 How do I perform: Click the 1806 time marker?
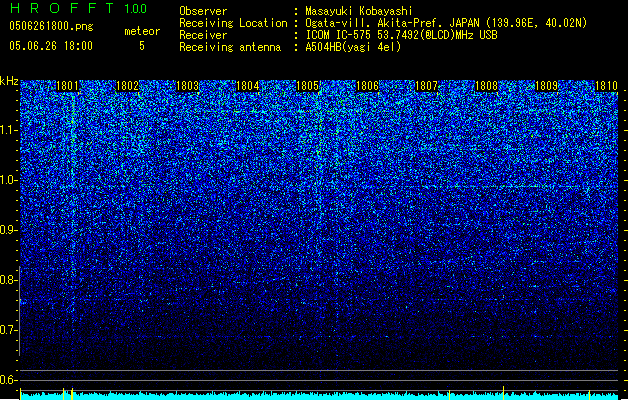[367, 86]
